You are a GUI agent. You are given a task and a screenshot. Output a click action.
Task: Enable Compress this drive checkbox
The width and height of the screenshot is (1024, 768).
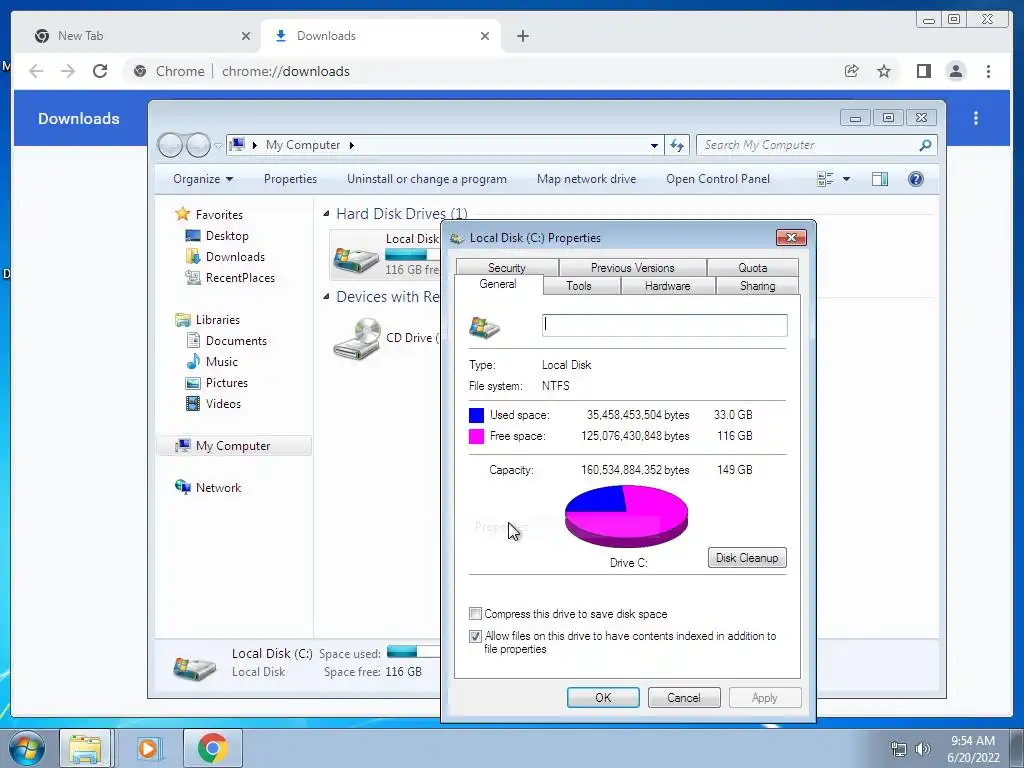pyautogui.click(x=475, y=614)
